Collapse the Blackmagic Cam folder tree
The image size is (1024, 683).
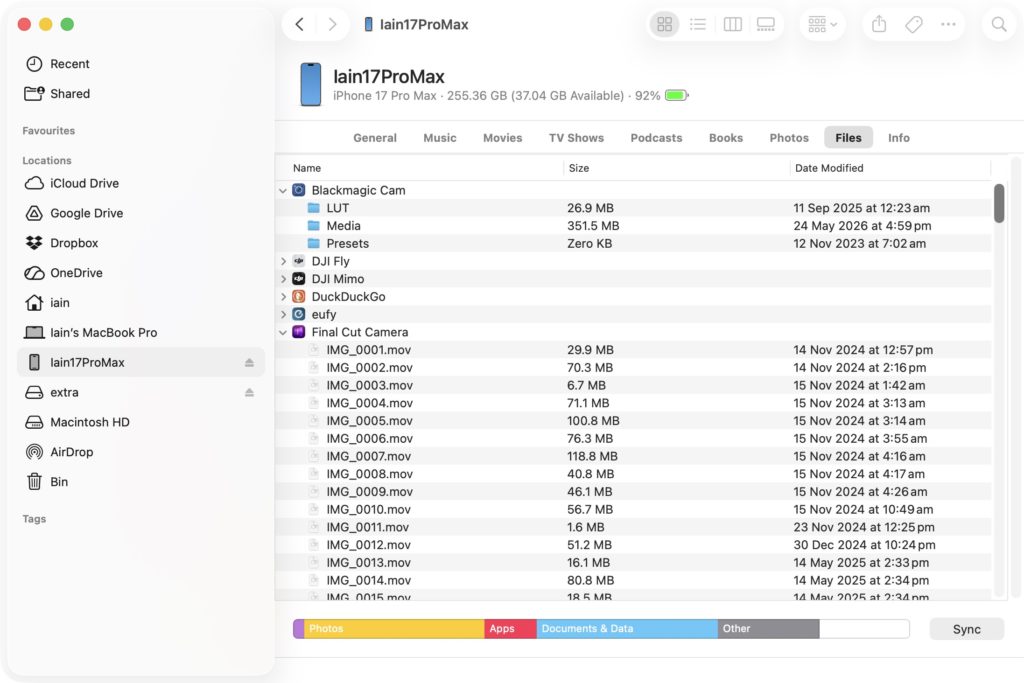(283, 191)
